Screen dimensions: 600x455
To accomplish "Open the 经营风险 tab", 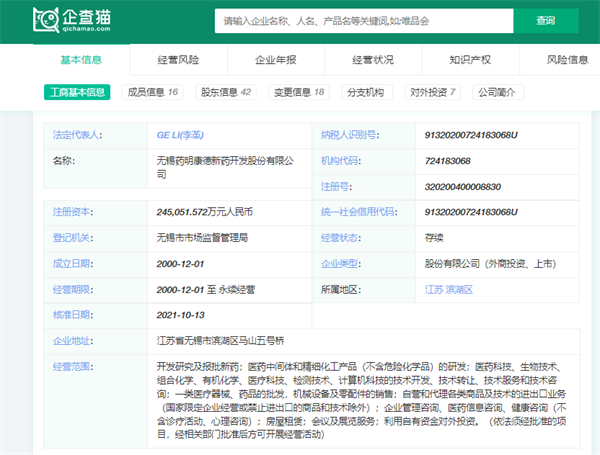I will click(x=178, y=60).
